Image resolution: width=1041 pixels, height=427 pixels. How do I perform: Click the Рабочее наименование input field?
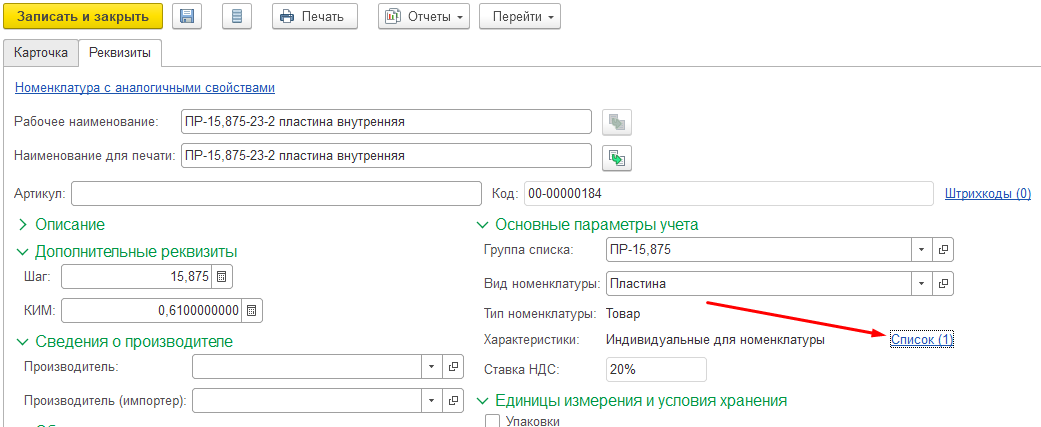[386, 122]
